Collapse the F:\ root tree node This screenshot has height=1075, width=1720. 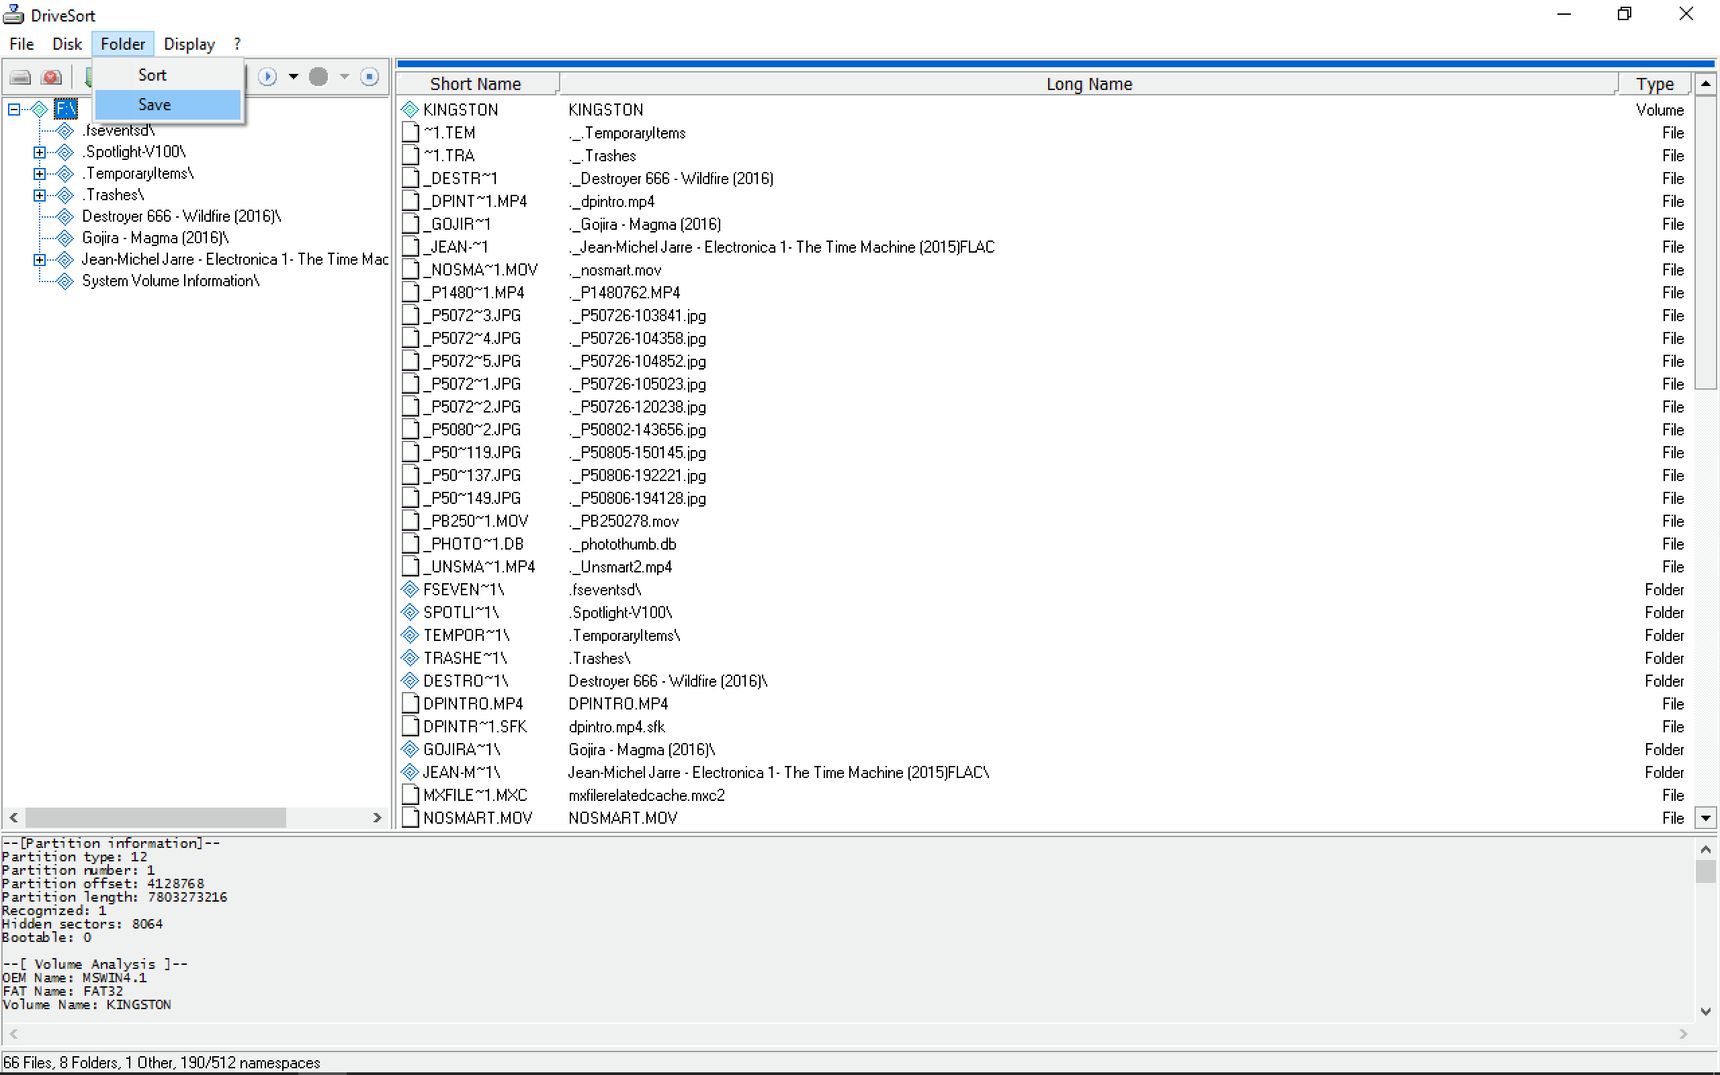(14, 109)
